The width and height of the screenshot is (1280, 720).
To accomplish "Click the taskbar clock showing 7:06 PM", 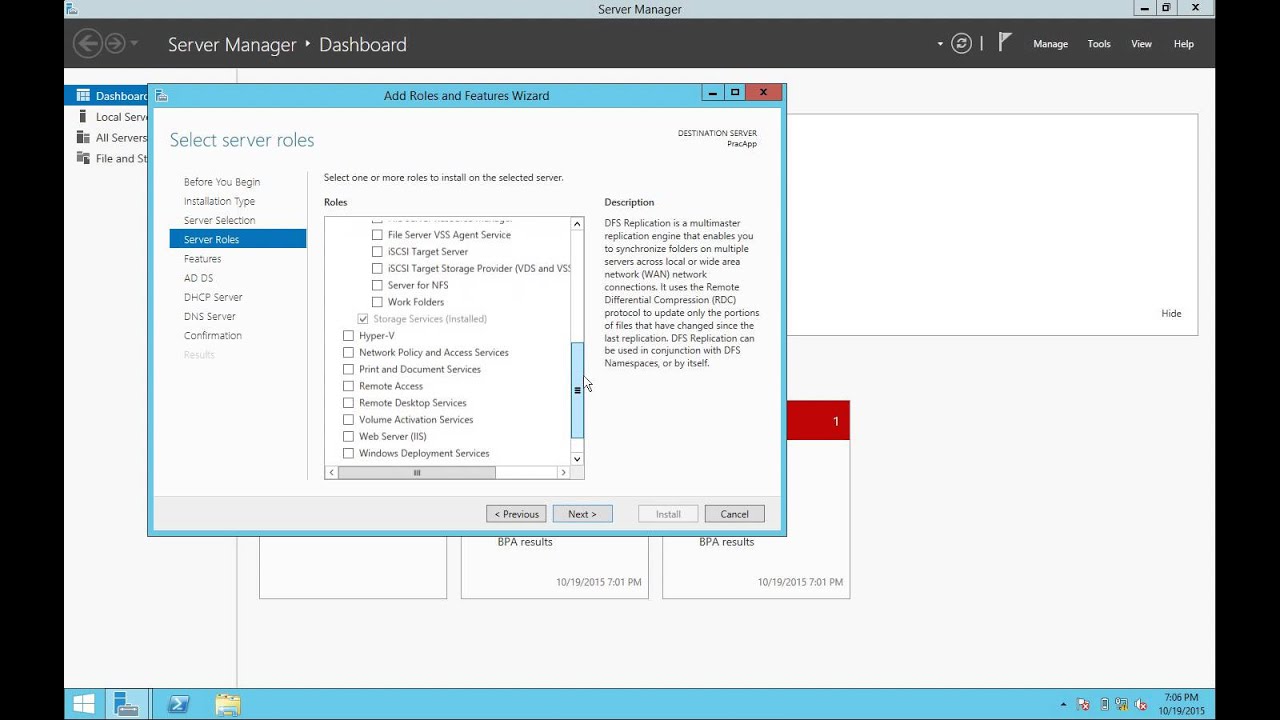I will point(1182,704).
